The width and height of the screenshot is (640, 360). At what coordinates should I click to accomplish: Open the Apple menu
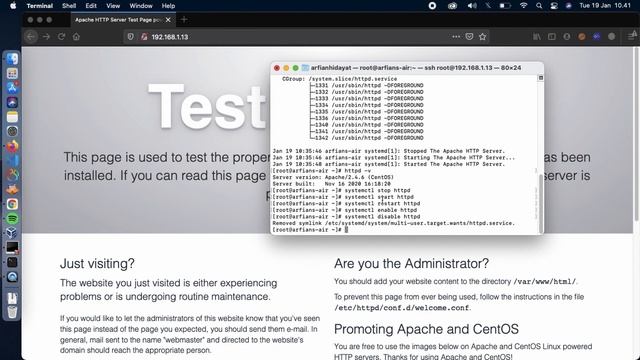pos(13,6)
